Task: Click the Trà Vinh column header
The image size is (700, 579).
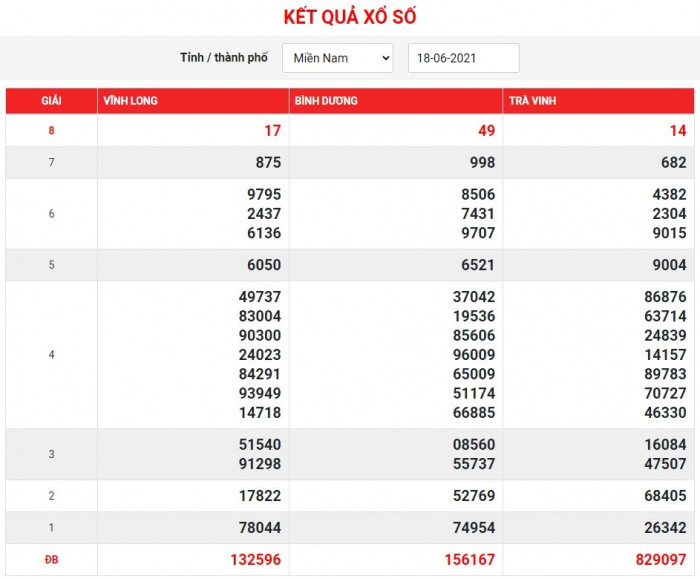Action: pos(533,101)
